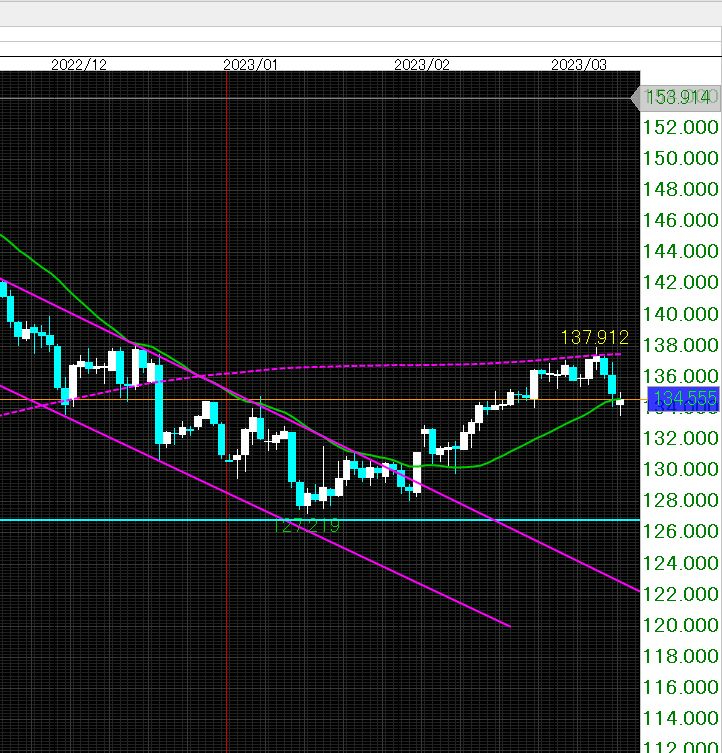Click the 128.000 axis price label
Screen dimensions: 722x753
pyautogui.click(x=680, y=500)
